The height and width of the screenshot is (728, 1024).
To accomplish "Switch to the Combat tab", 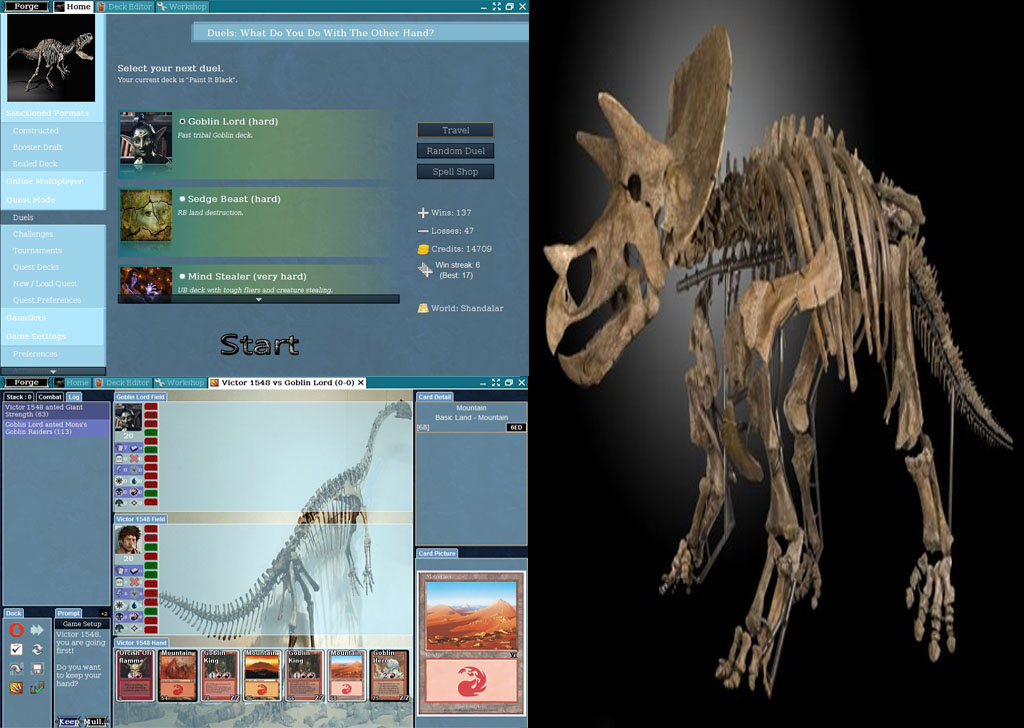I will point(50,397).
